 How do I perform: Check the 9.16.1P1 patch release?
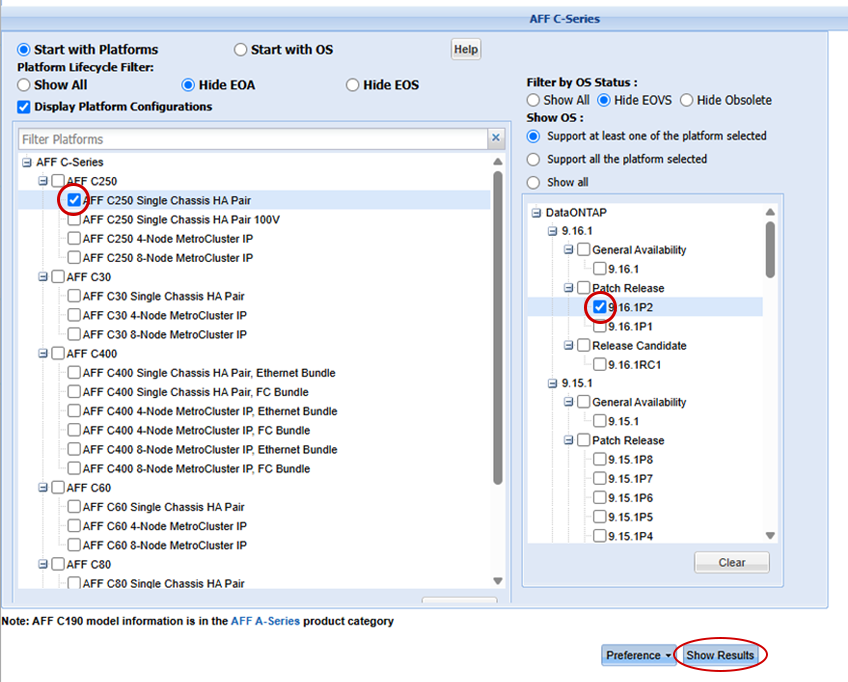click(x=600, y=326)
